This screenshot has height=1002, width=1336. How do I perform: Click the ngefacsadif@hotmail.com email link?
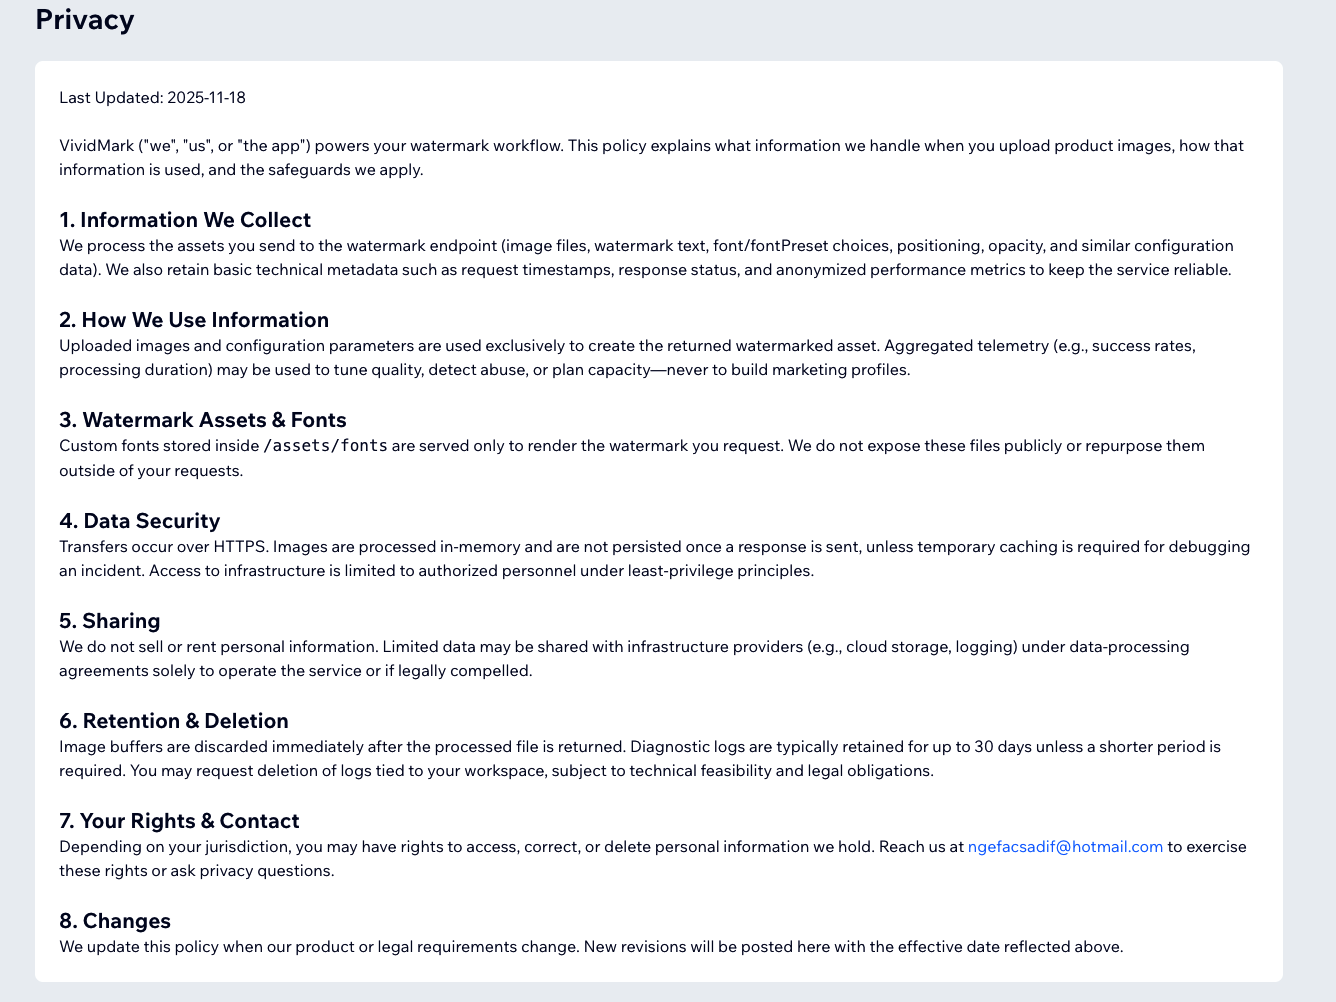tap(1065, 847)
